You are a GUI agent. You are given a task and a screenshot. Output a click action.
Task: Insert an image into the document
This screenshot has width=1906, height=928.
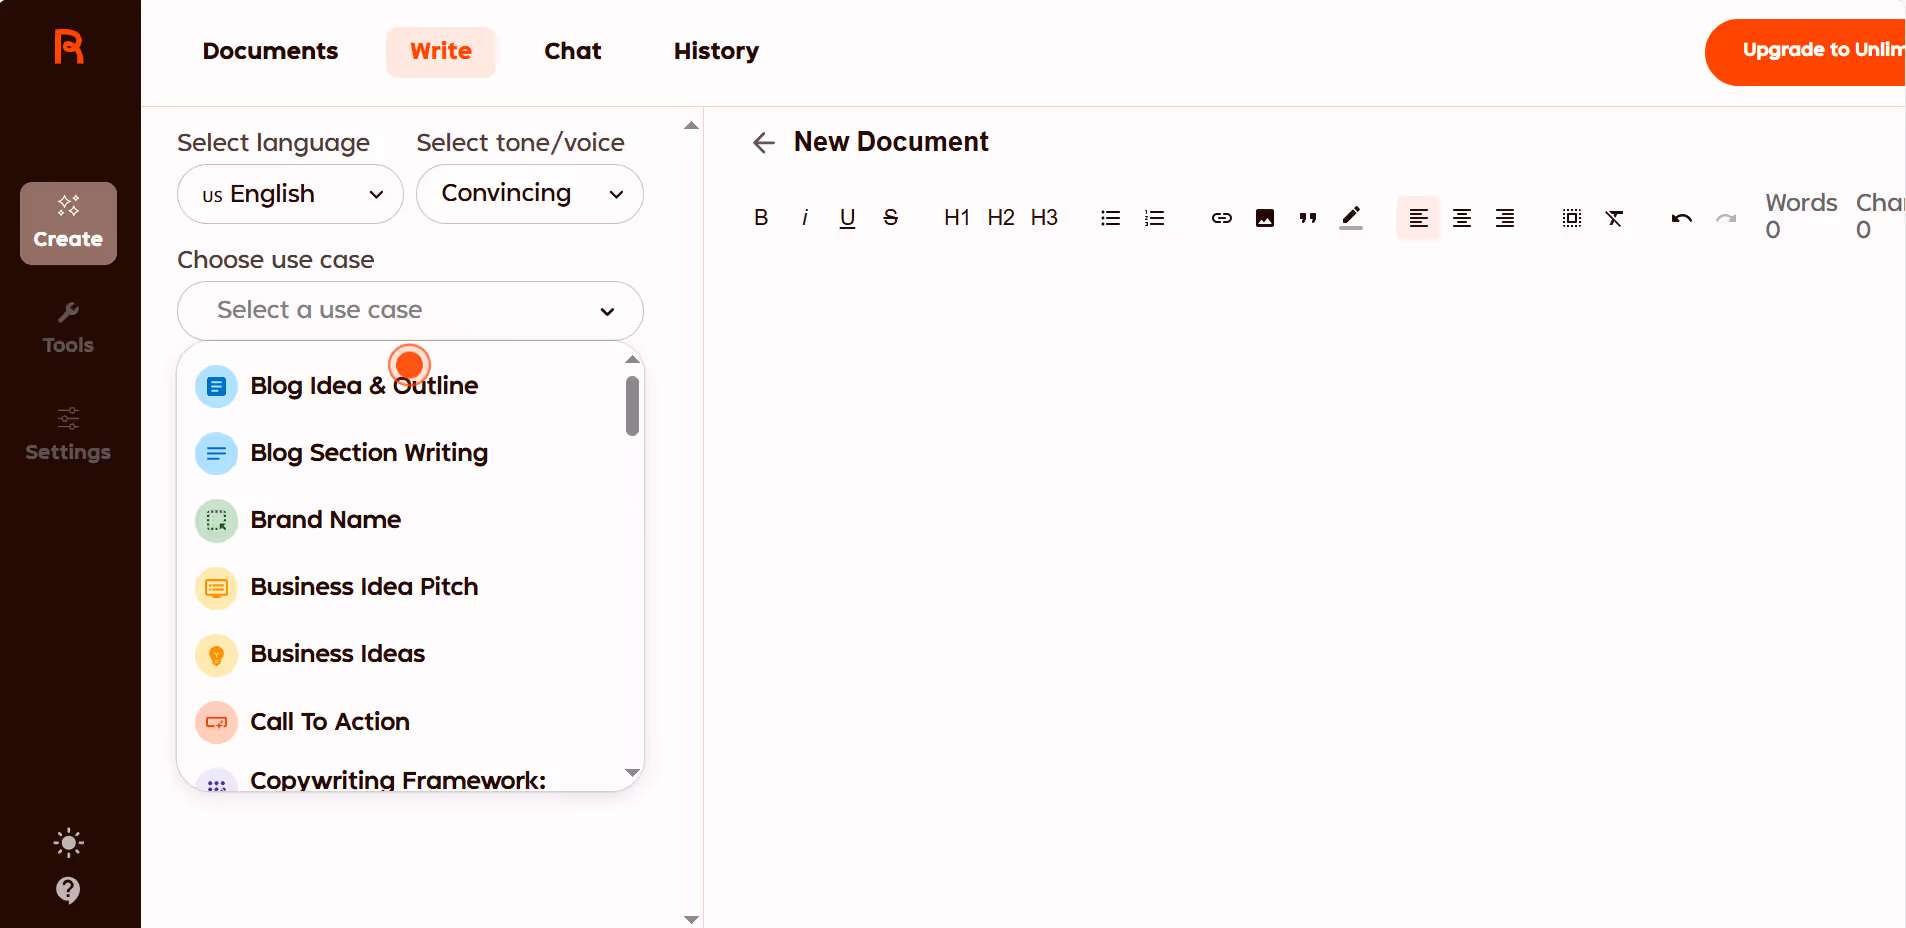(1264, 218)
